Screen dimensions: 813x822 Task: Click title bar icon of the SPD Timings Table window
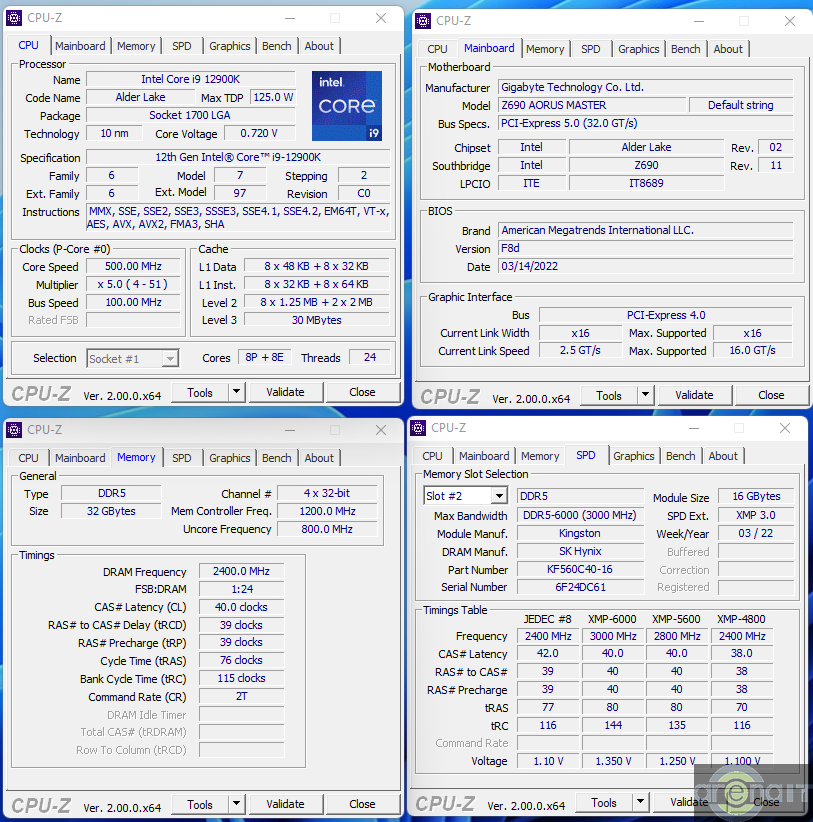click(419, 428)
